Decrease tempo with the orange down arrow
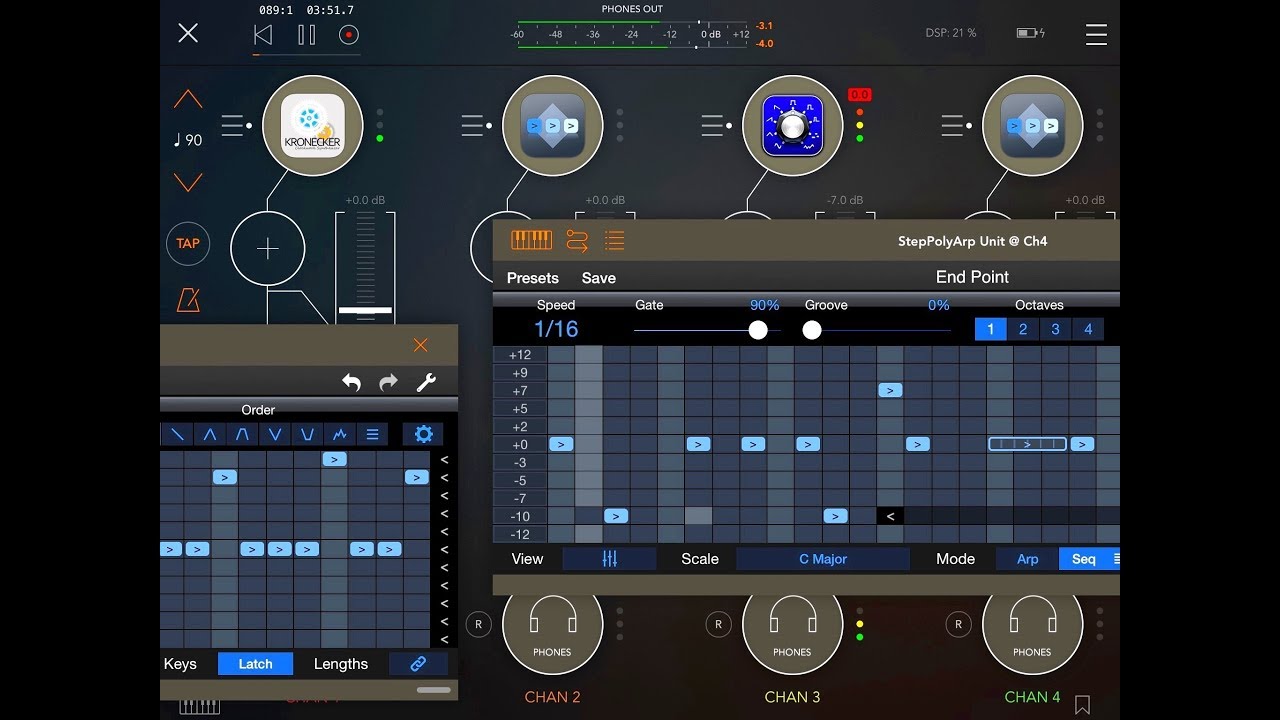Image resolution: width=1280 pixels, height=720 pixels. 188,182
